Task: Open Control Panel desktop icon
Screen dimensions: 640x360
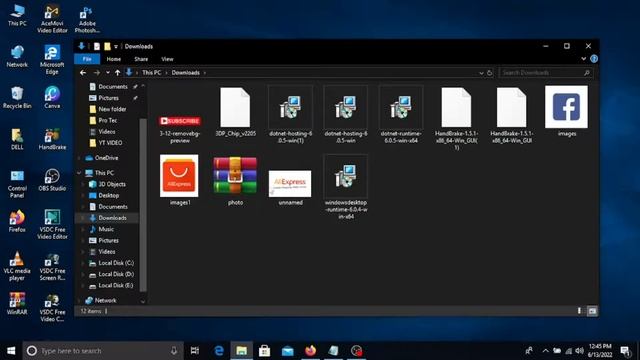Action: (17, 184)
